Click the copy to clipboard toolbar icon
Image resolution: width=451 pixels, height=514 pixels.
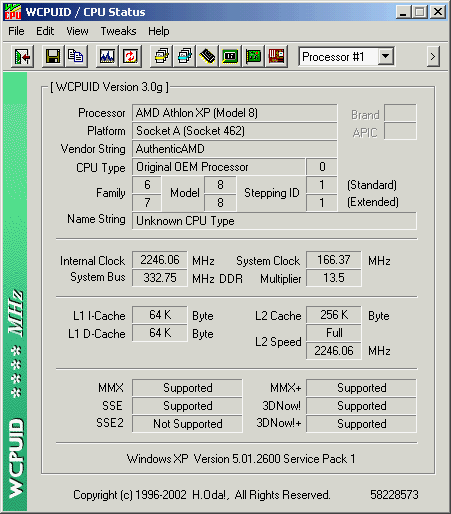[x=76, y=57]
